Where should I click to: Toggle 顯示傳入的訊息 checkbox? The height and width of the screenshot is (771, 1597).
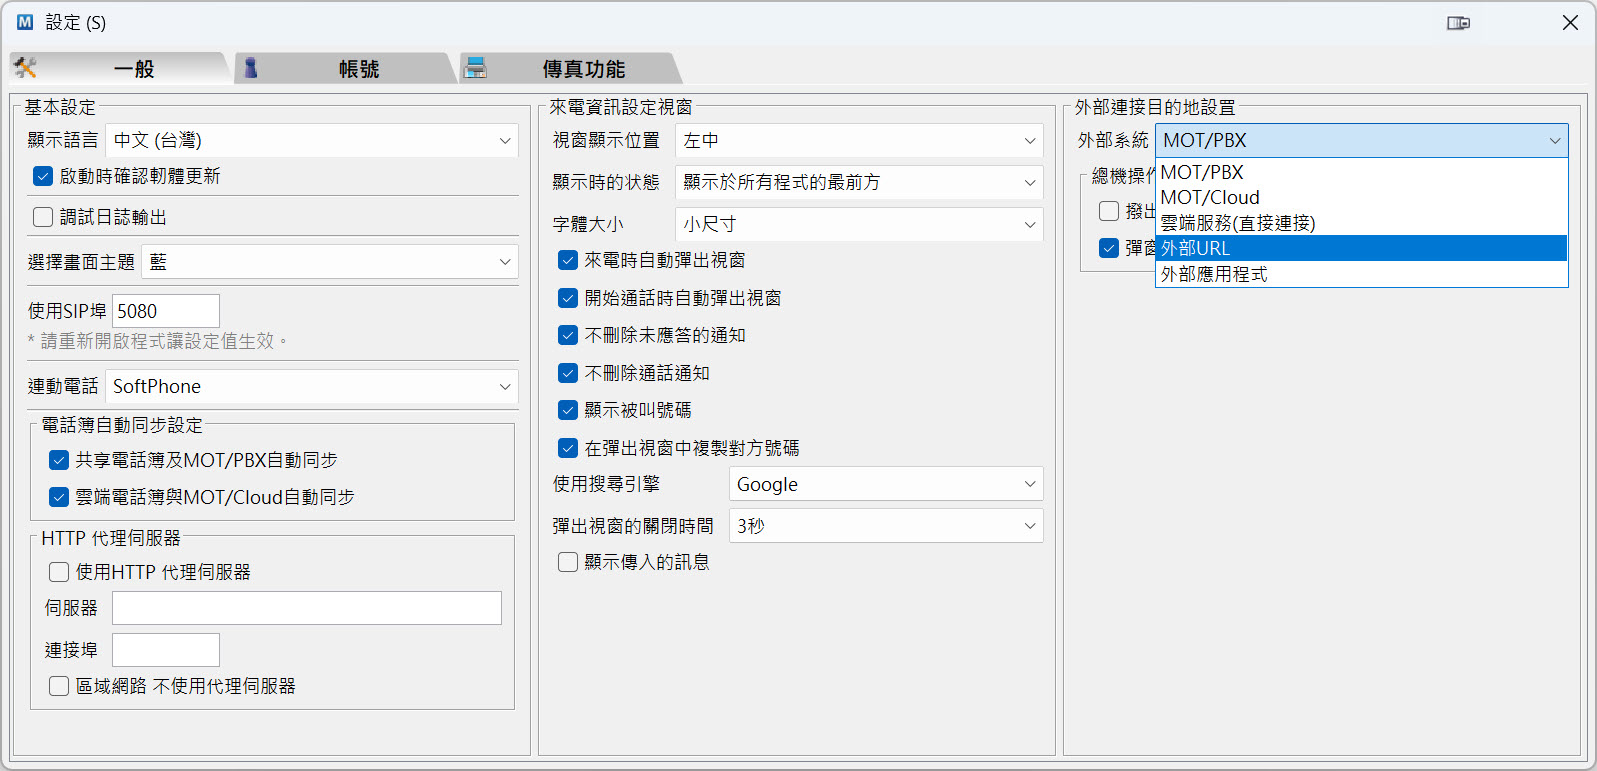[568, 562]
